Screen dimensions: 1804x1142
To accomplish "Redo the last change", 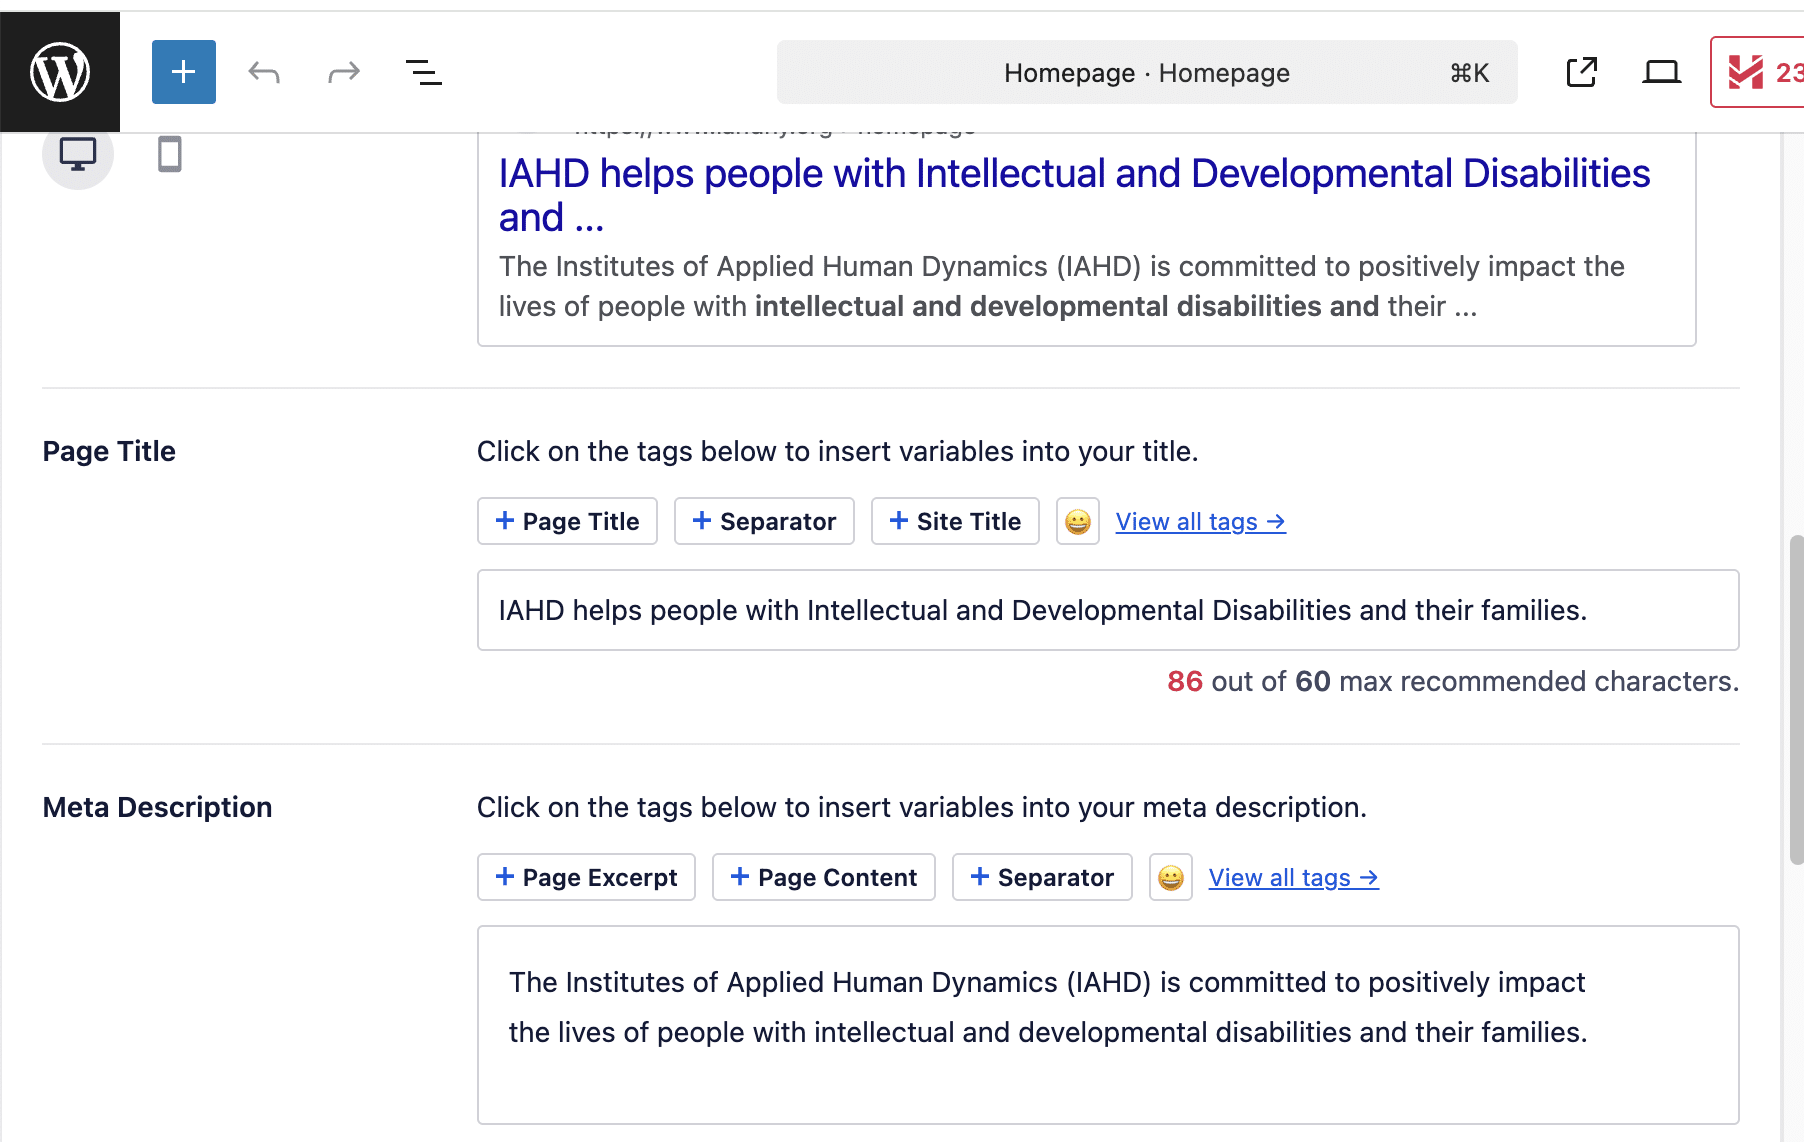I will (343, 71).
